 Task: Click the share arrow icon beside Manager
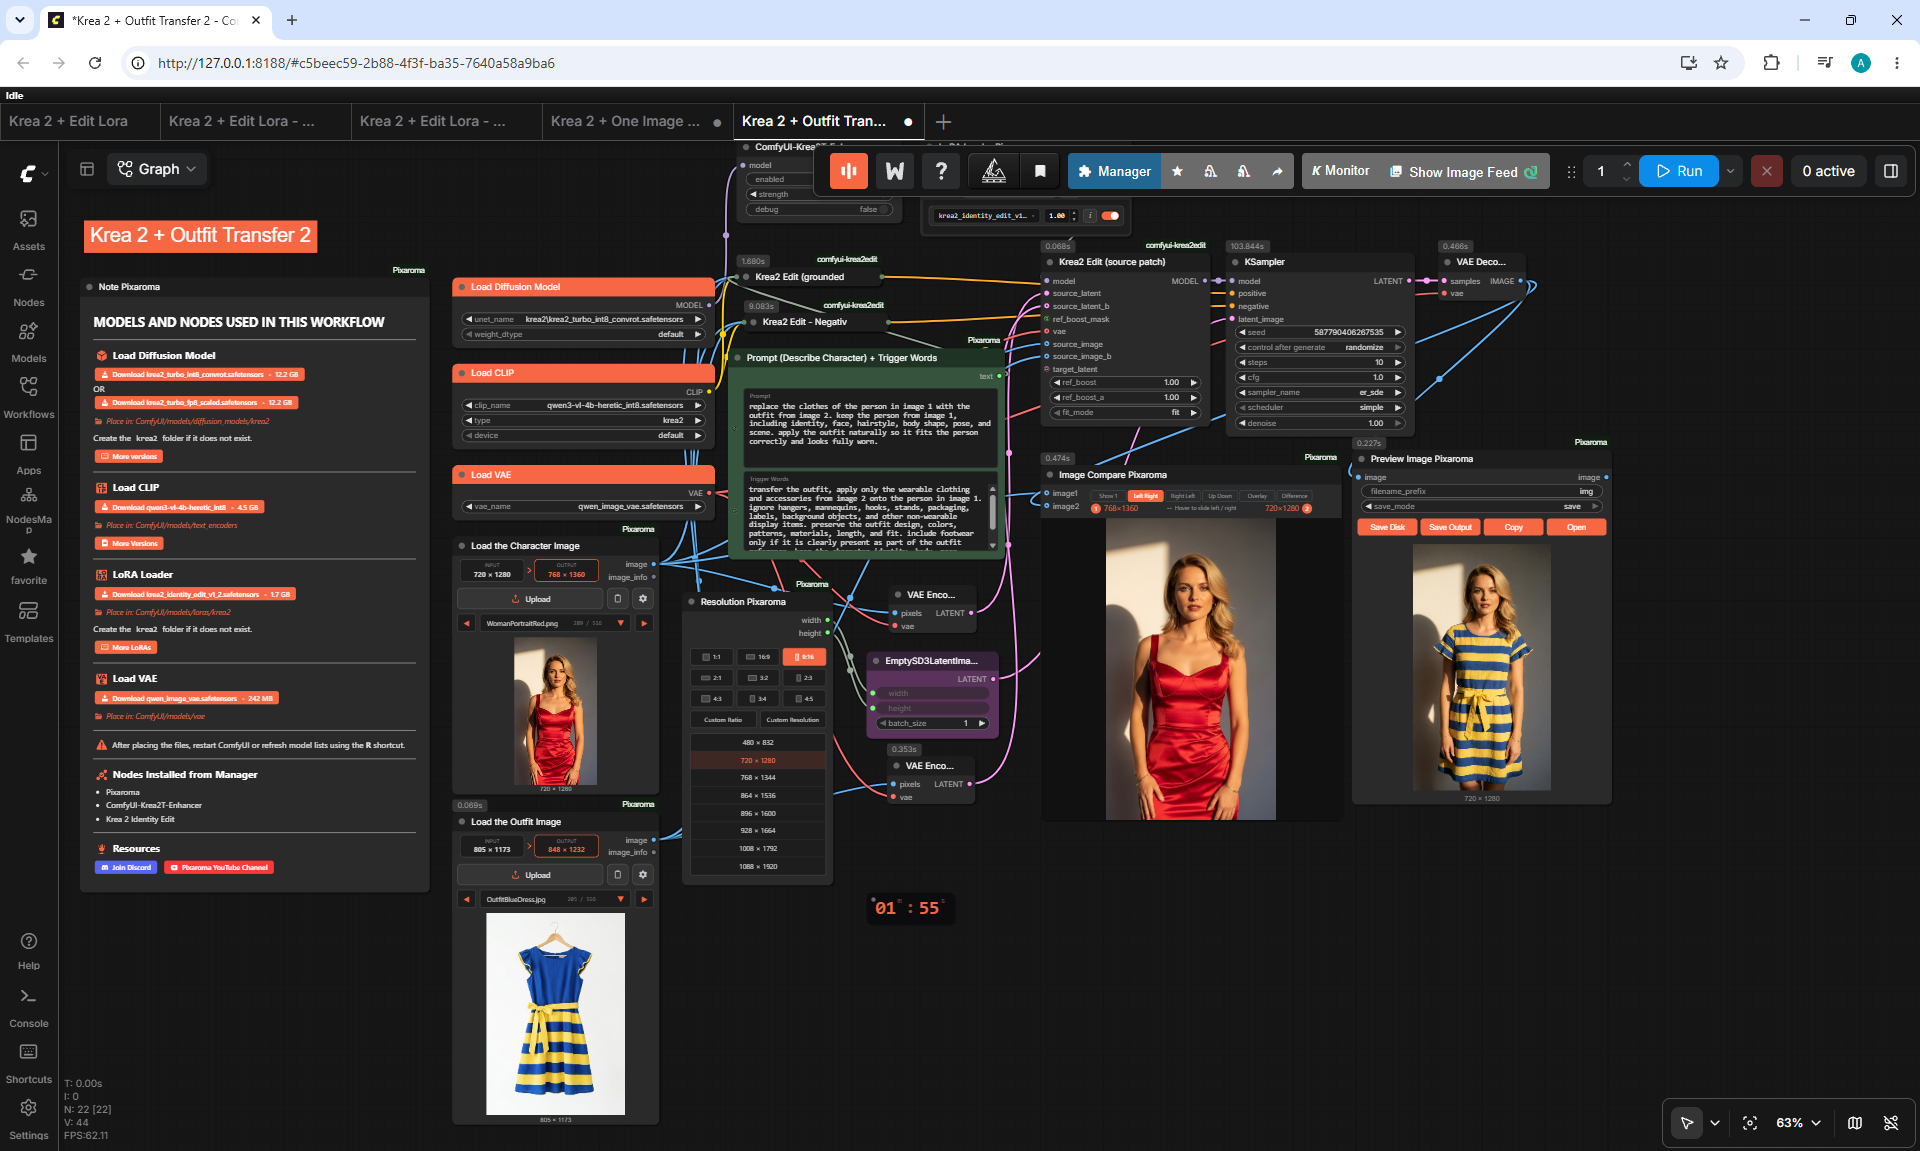coord(1277,171)
